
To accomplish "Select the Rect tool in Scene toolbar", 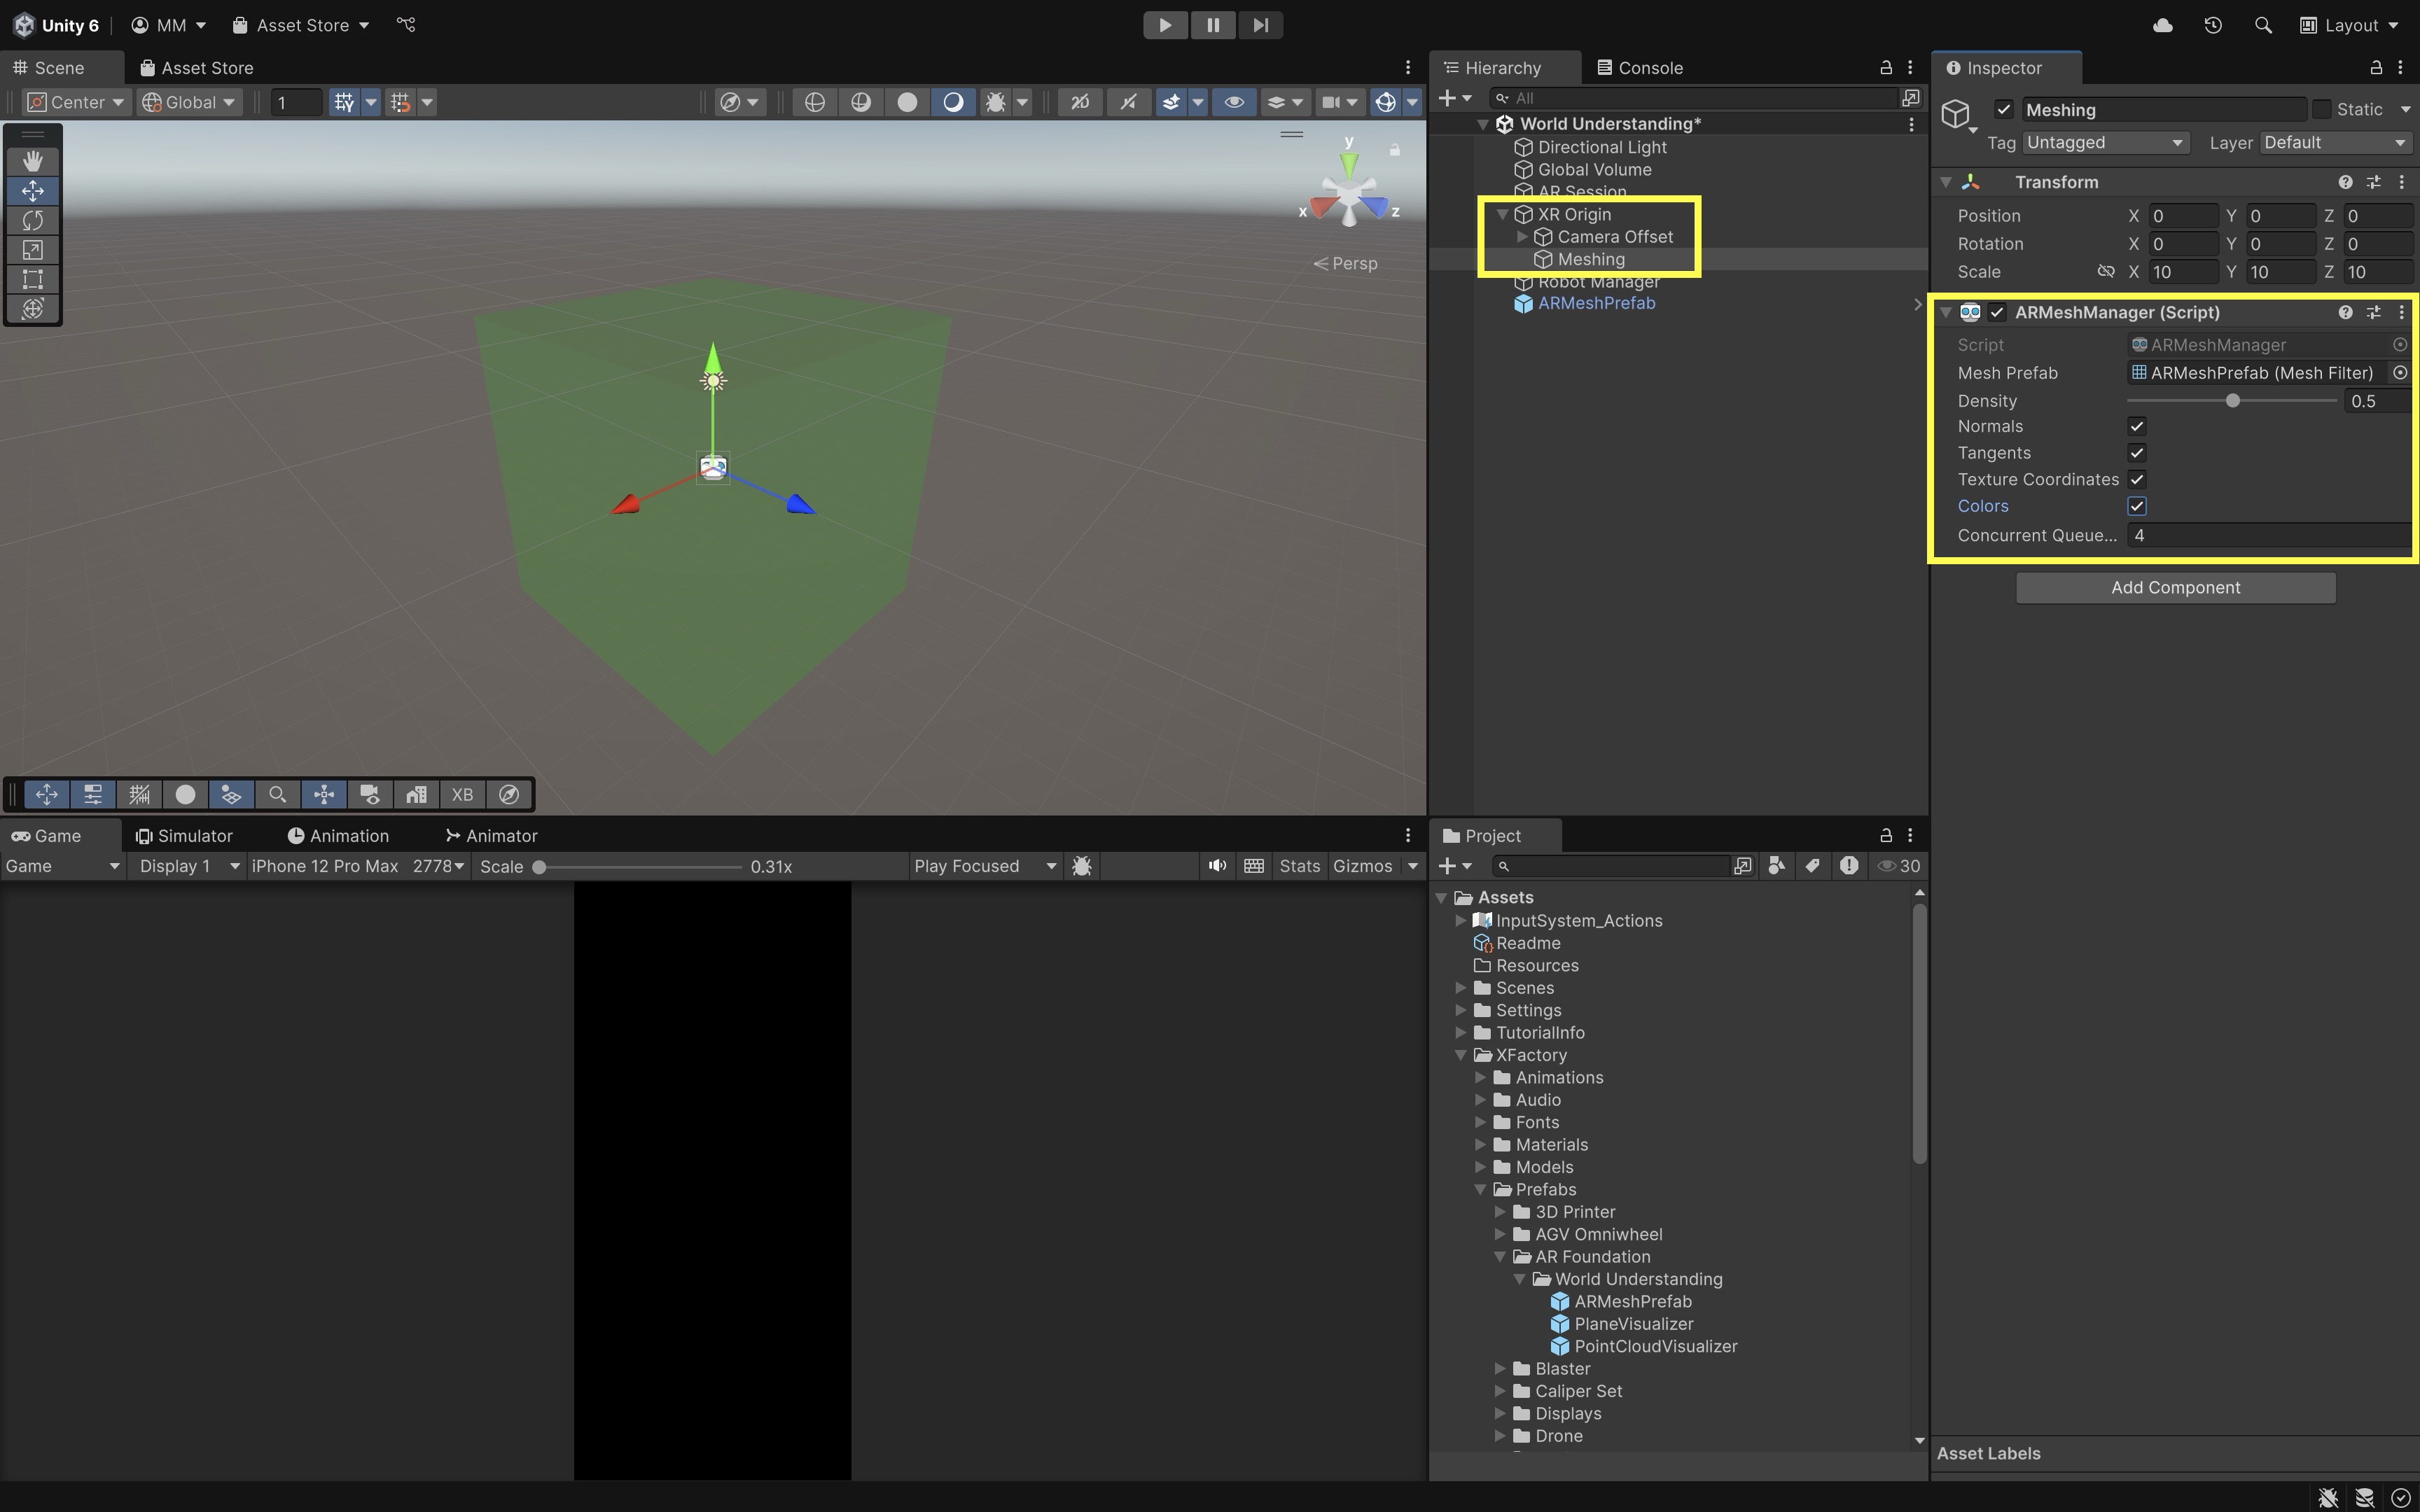I will [33, 279].
